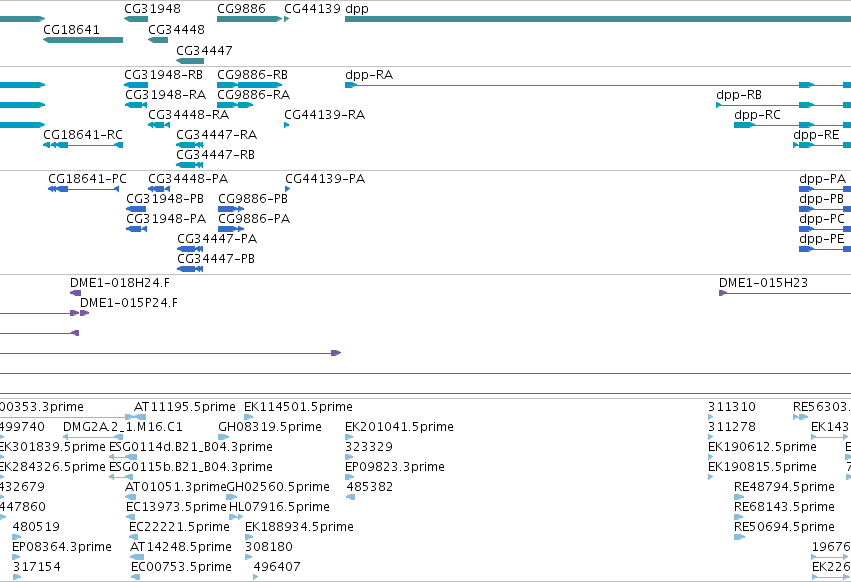Screen dimensions: 851x582
Task: Click feature 308180
Action: point(269,547)
